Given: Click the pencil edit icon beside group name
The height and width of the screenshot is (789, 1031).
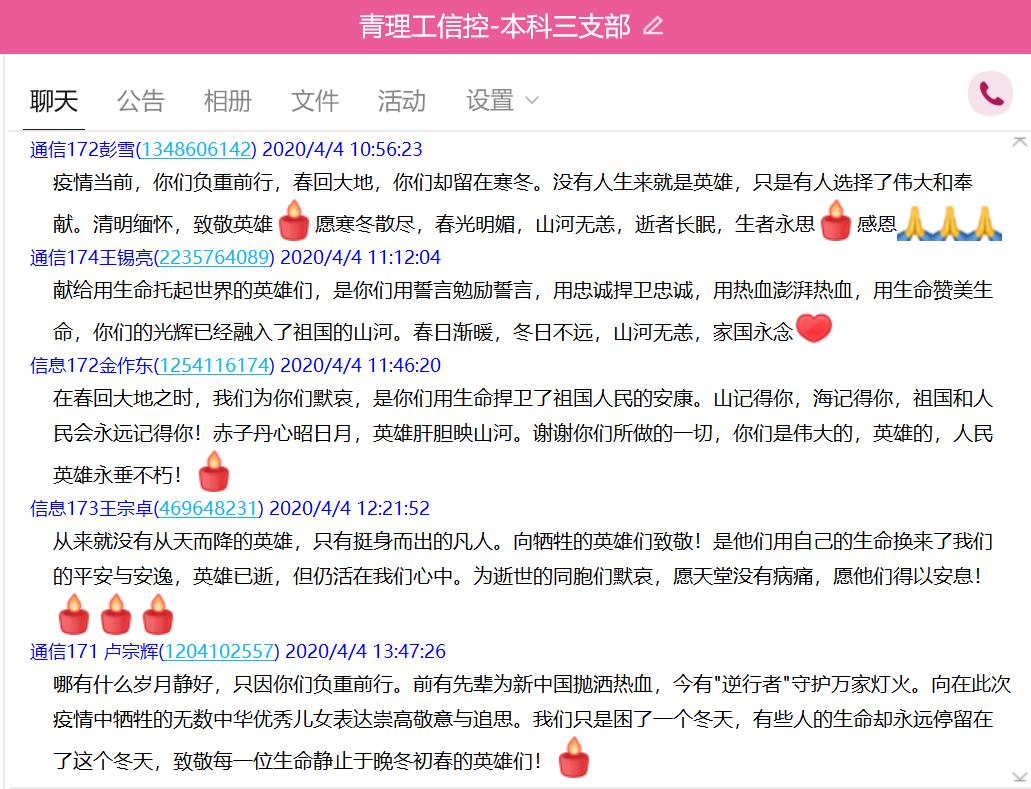Looking at the screenshot, I should [653, 26].
